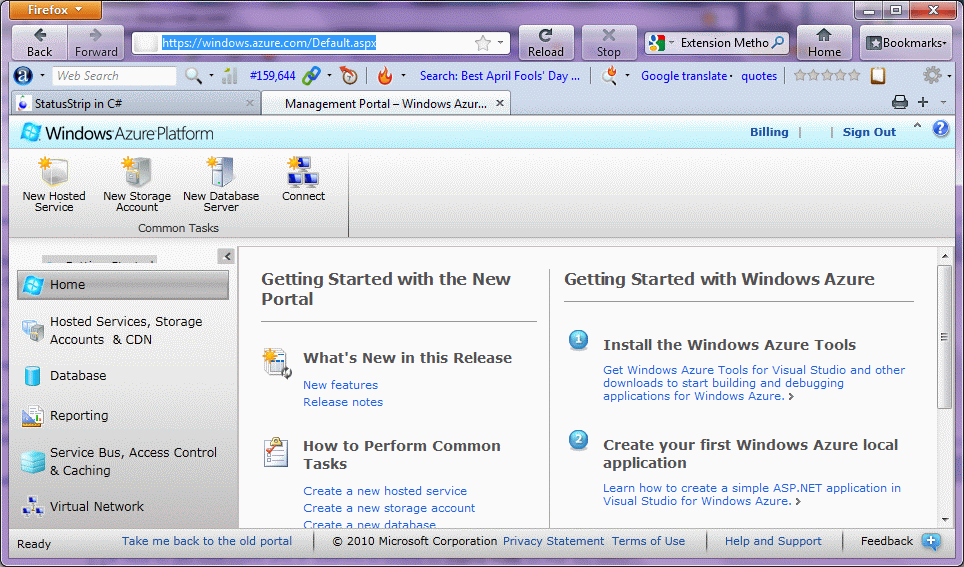The image size is (964, 567).
Task: Open the toolbar settings gear
Action: click(x=932, y=76)
